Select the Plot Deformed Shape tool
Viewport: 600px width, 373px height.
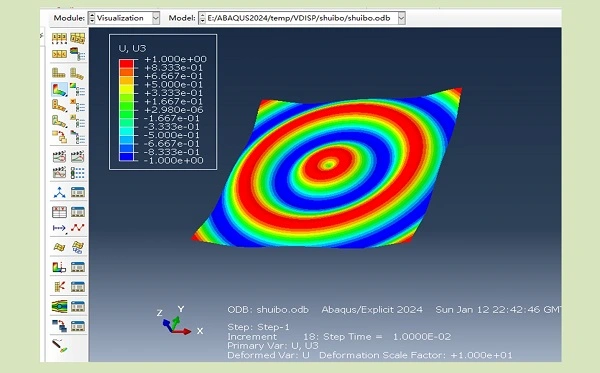77,73
